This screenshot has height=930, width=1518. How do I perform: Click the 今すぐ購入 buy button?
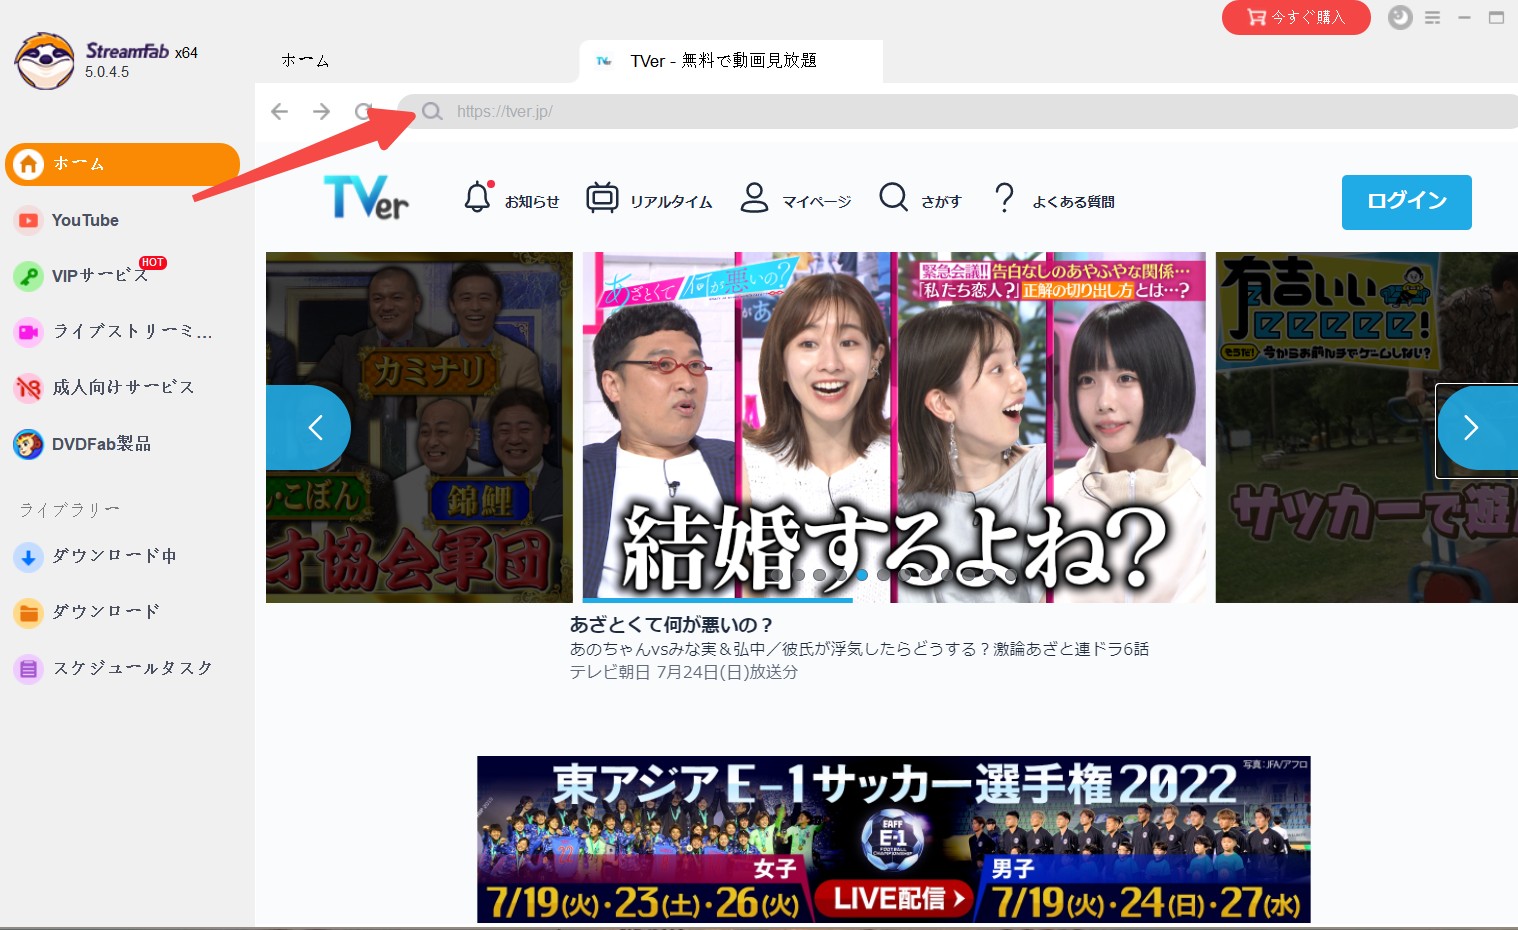[x=1296, y=17]
